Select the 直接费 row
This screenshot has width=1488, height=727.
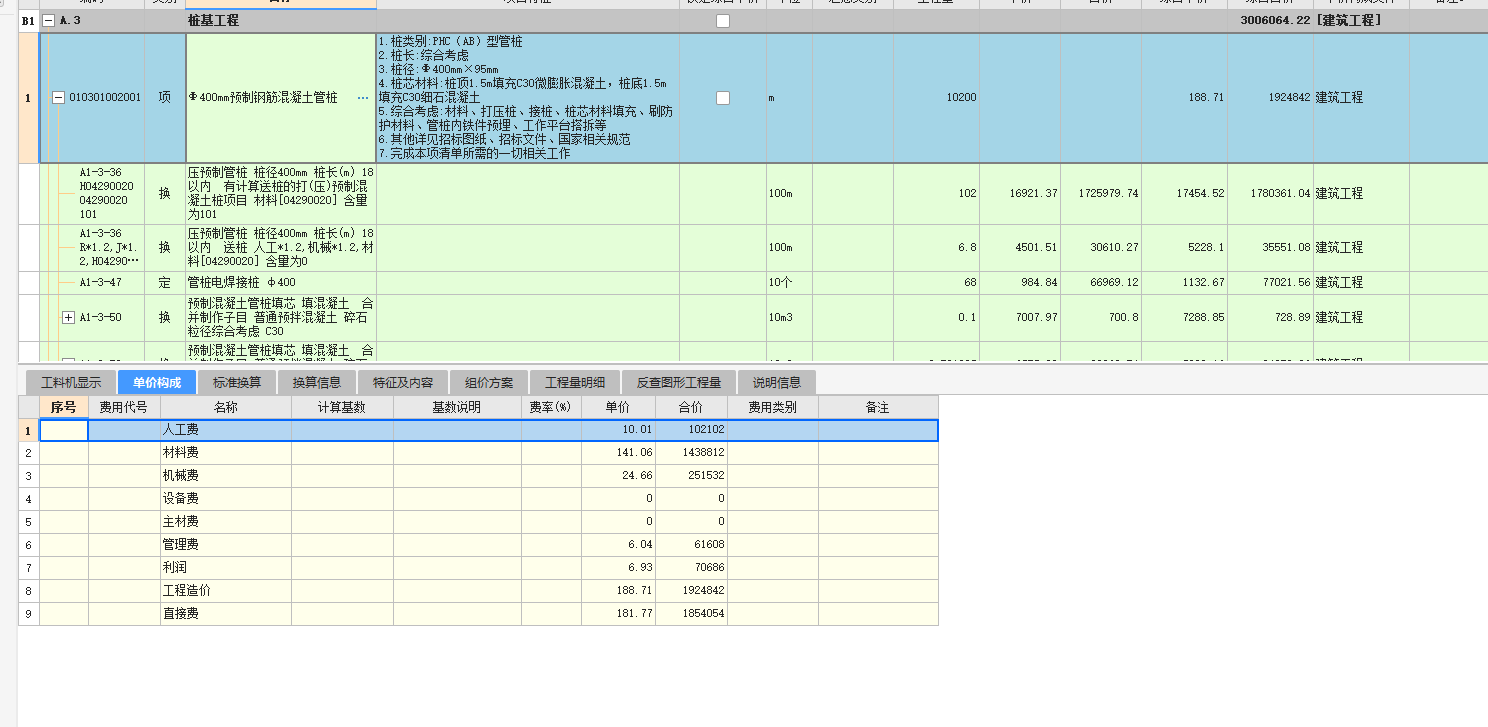pos(479,614)
